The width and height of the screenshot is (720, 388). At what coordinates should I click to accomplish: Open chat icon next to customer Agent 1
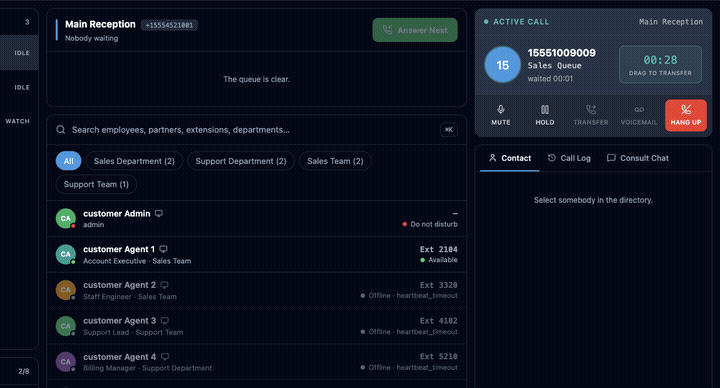[163, 249]
